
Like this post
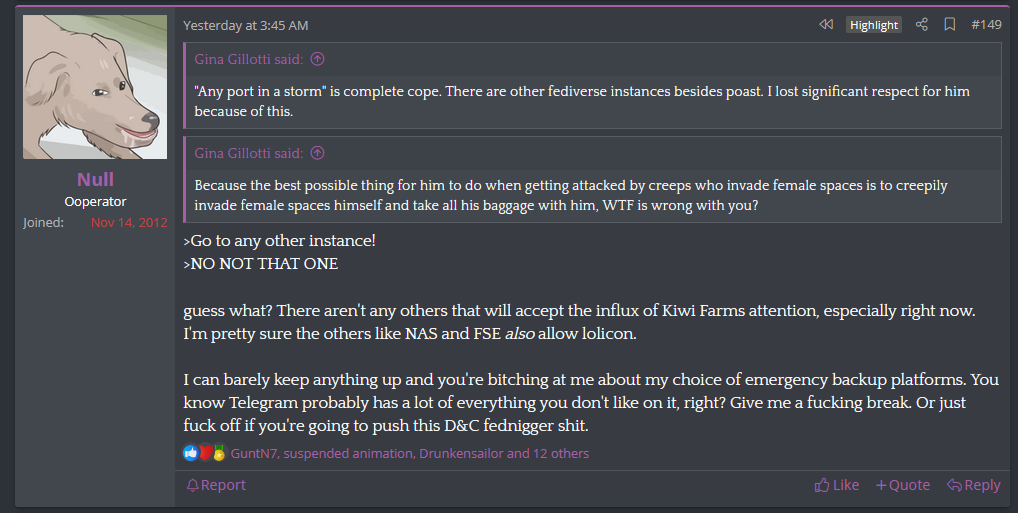point(837,485)
